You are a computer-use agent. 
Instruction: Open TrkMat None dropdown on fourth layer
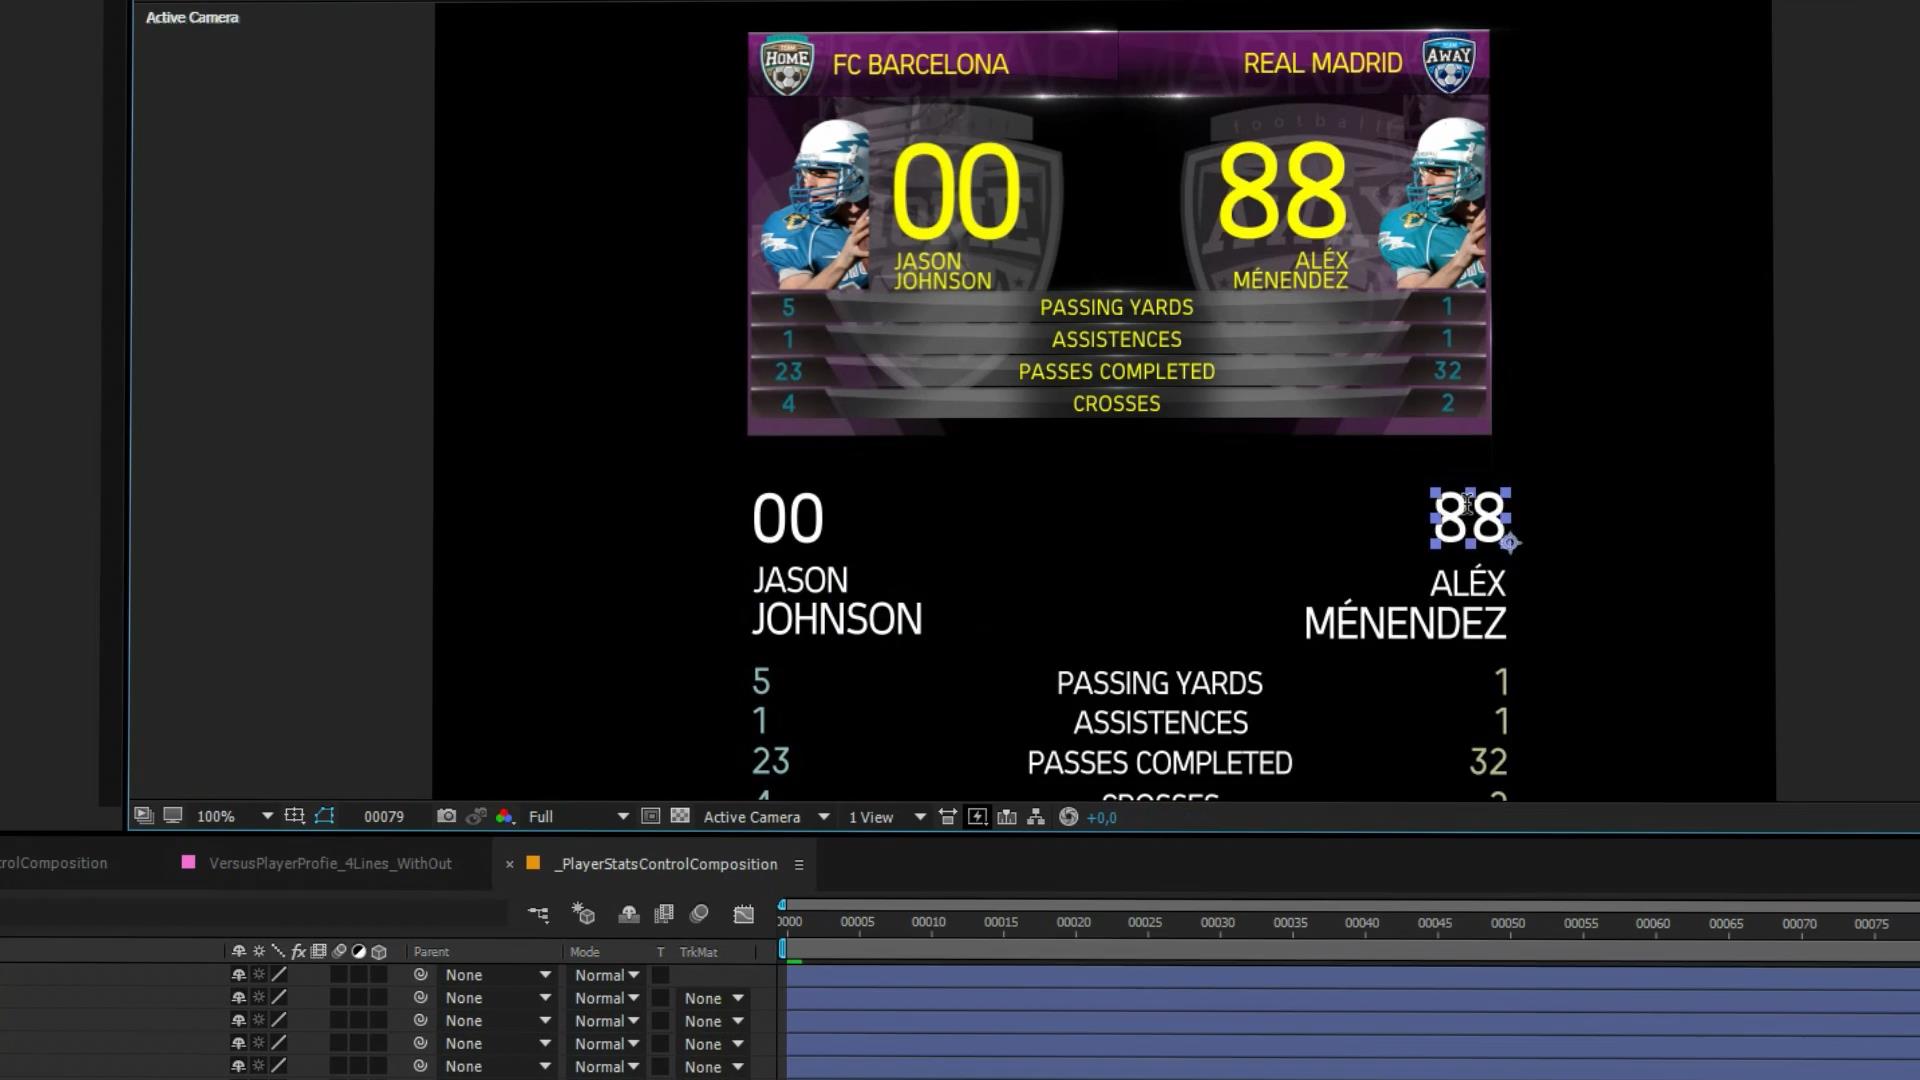714,1043
